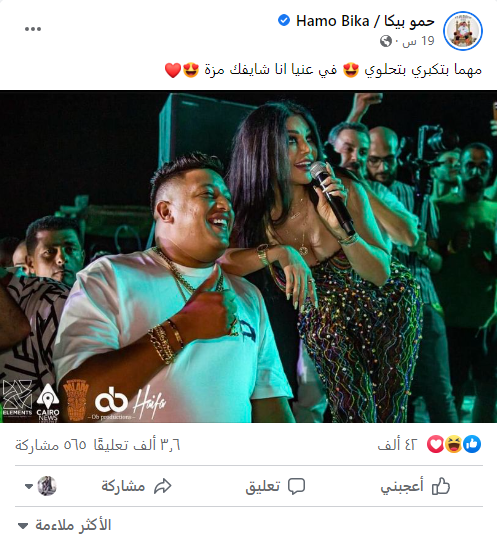Show the 565 shares list
This screenshot has width=497, height=540.
50,445
